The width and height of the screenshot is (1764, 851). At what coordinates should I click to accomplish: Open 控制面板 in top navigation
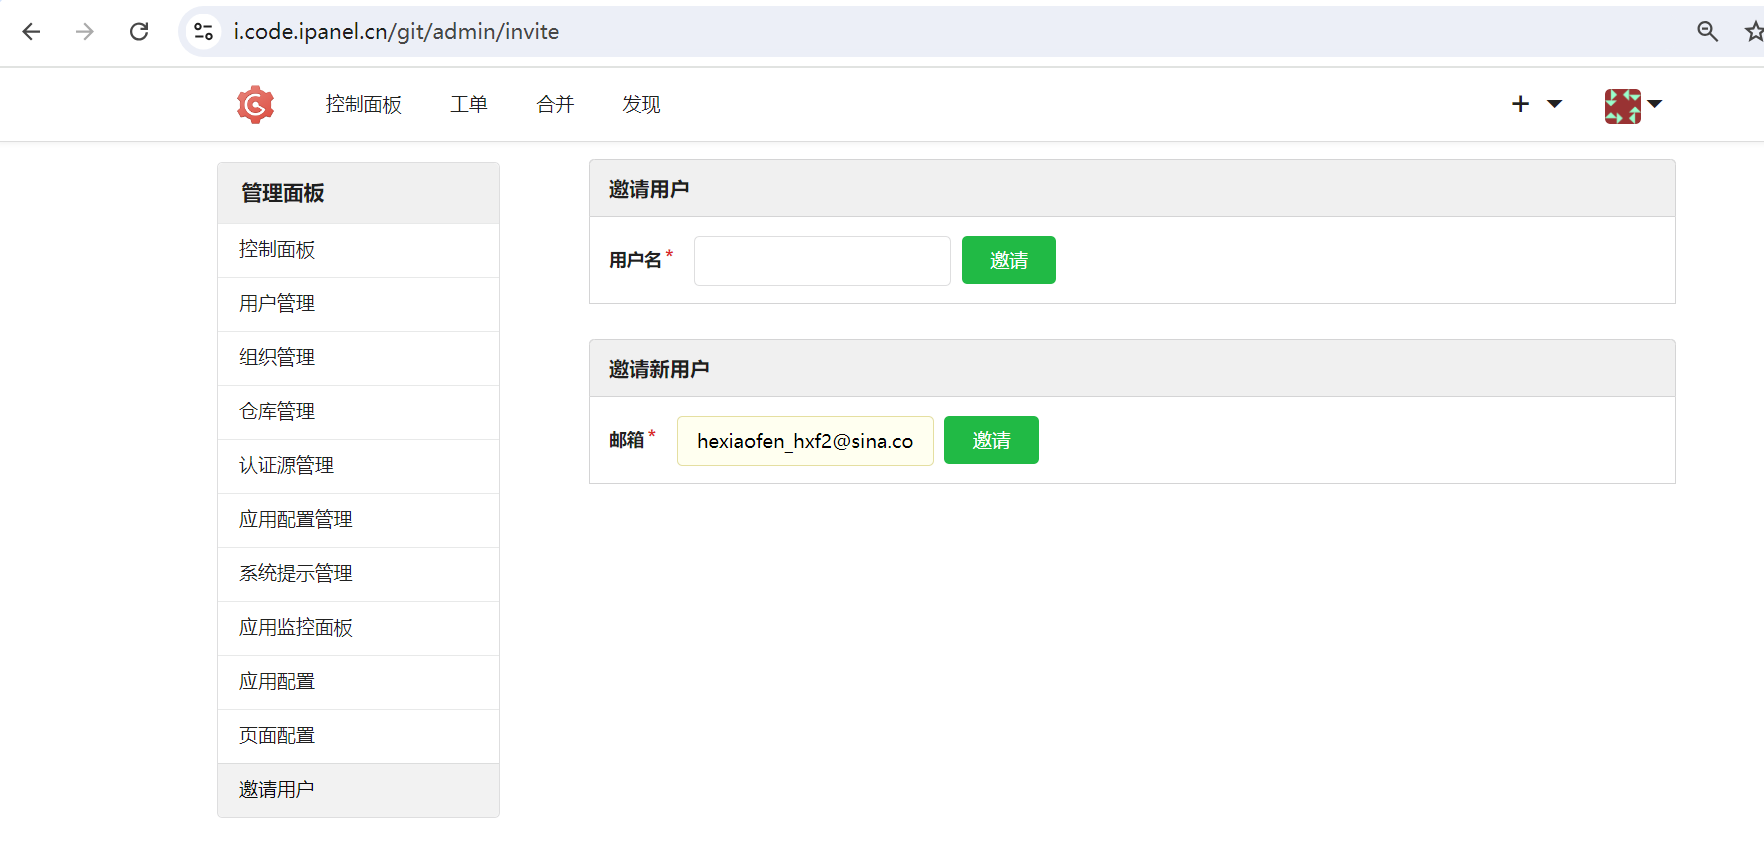click(x=363, y=104)
